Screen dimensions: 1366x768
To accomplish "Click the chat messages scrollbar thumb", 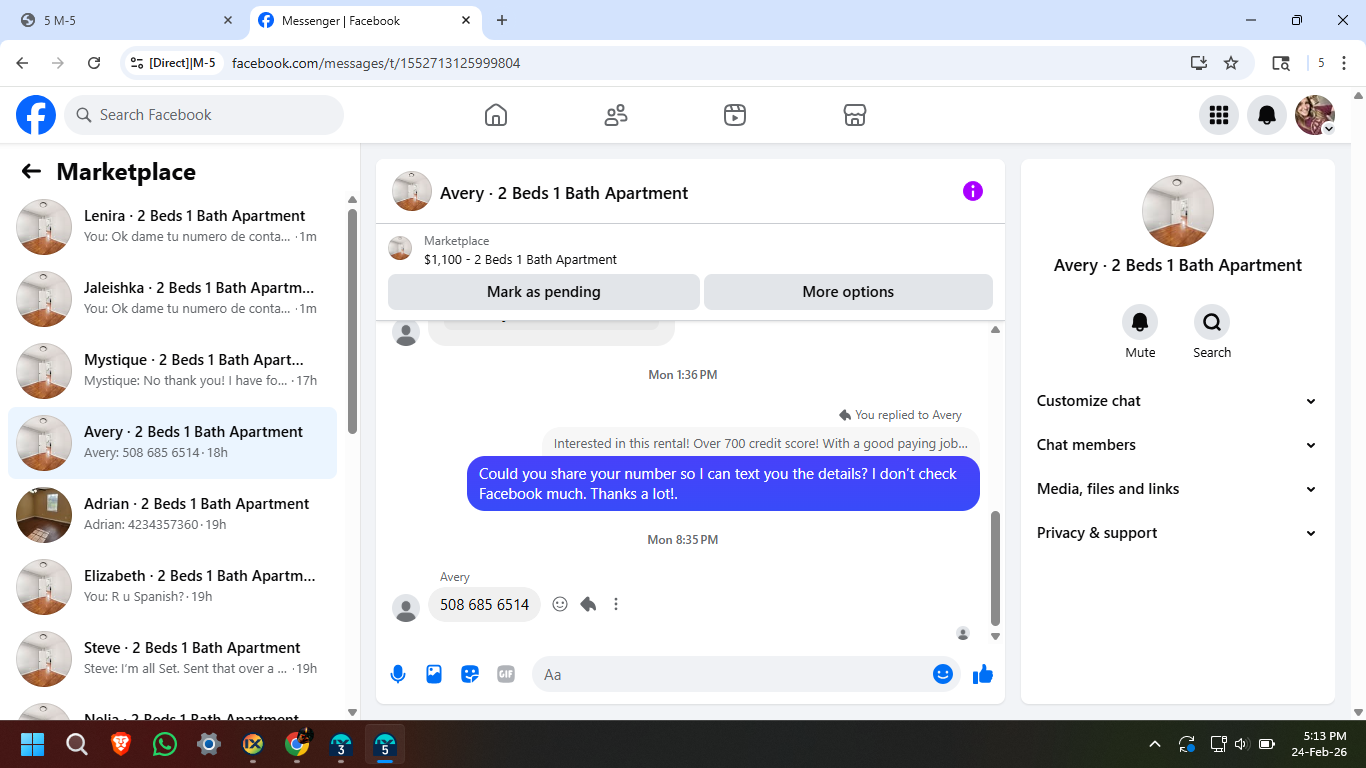I will point(995,568).
